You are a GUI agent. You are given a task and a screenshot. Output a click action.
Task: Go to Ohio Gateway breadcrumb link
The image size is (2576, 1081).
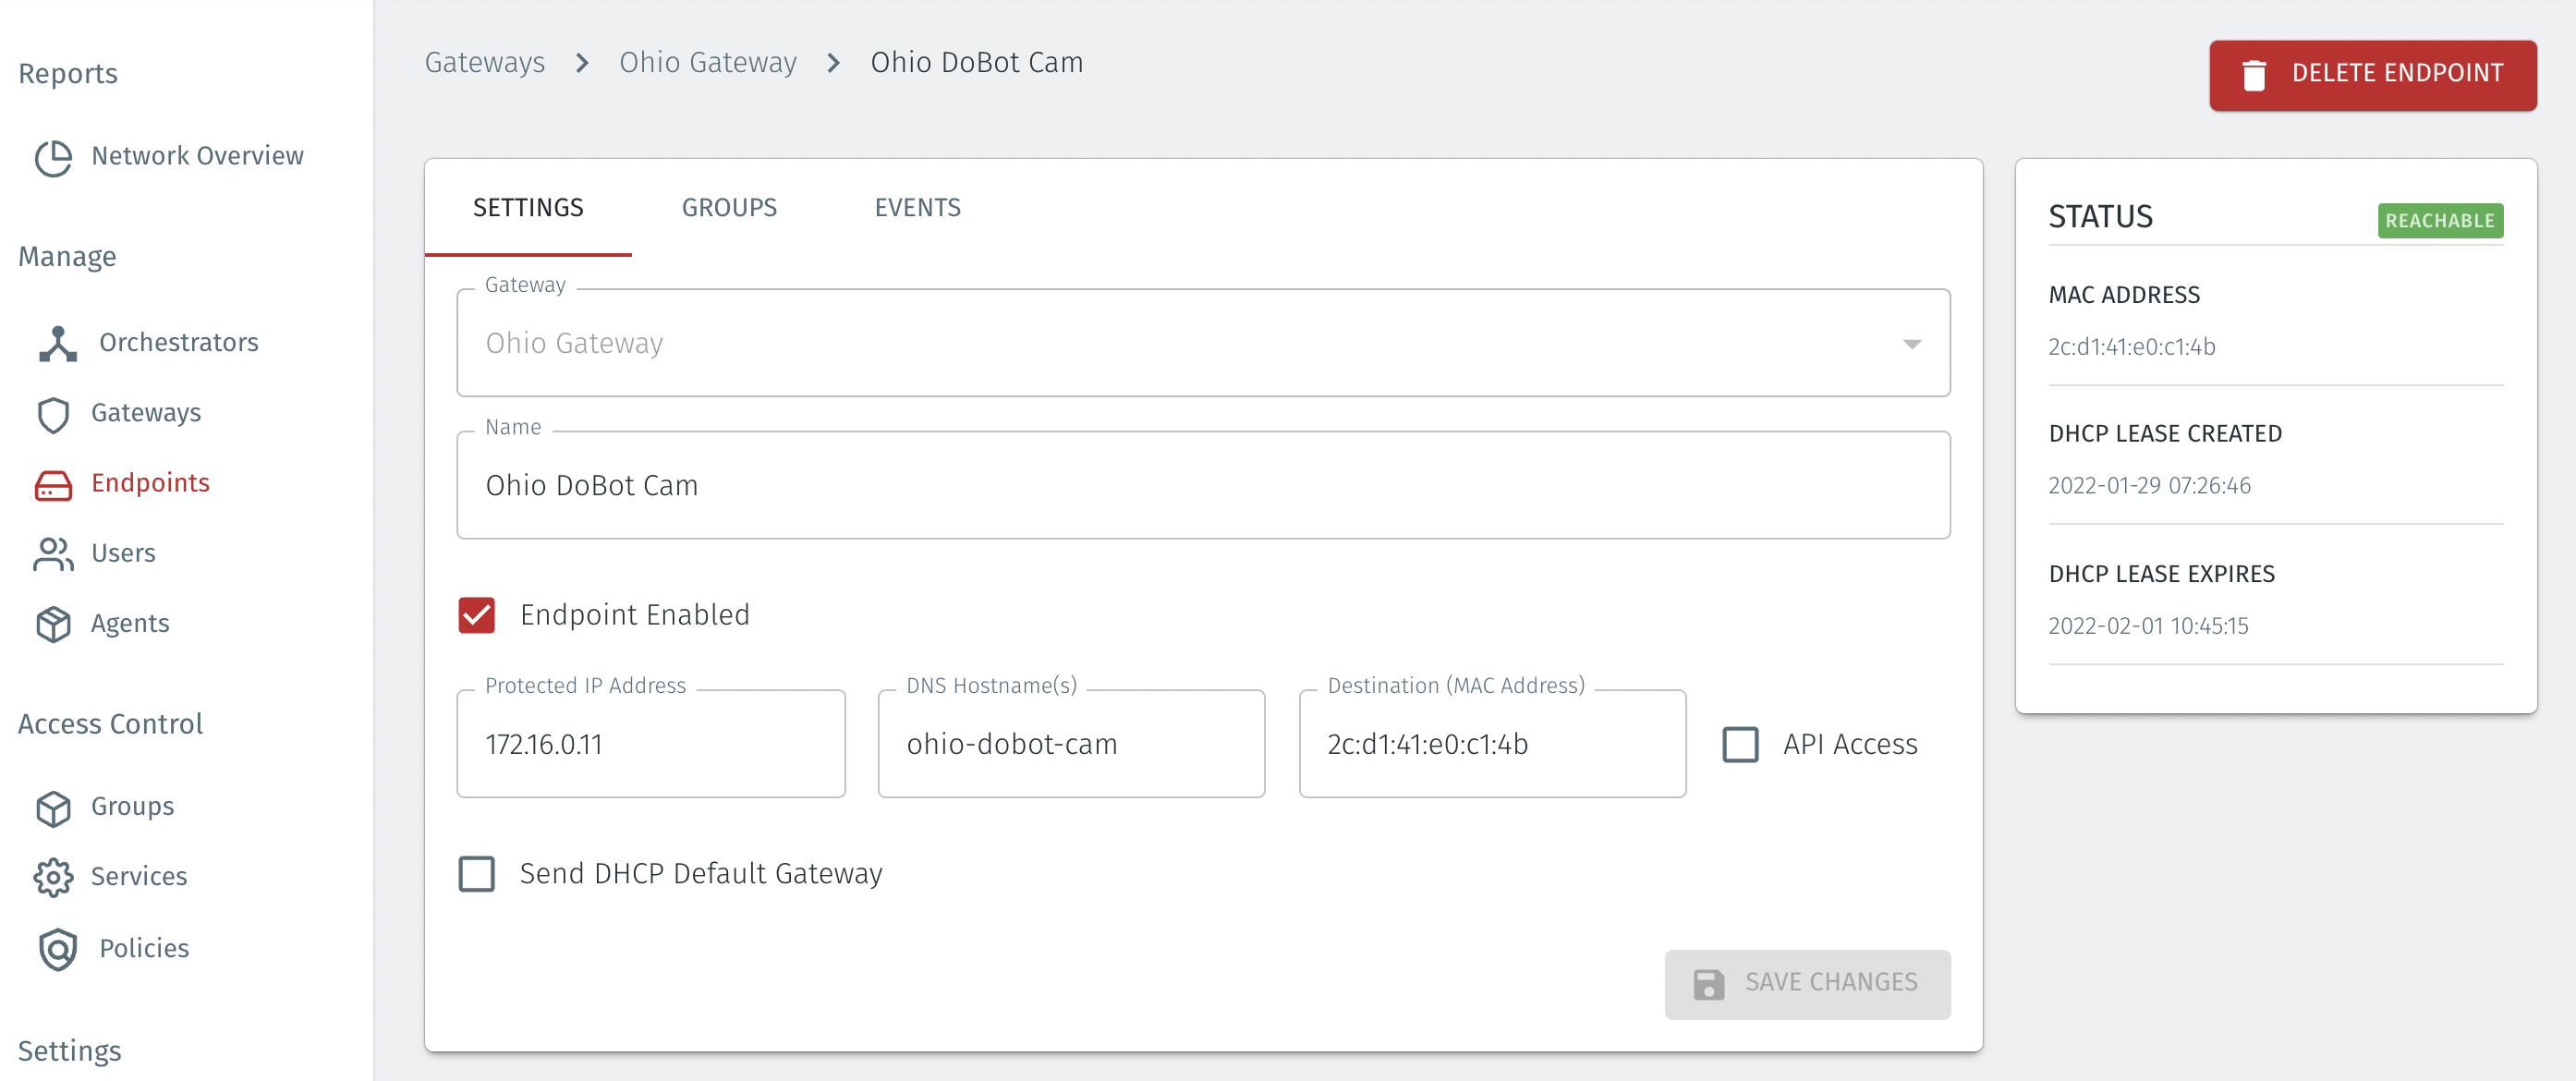(x=707, y=63)
